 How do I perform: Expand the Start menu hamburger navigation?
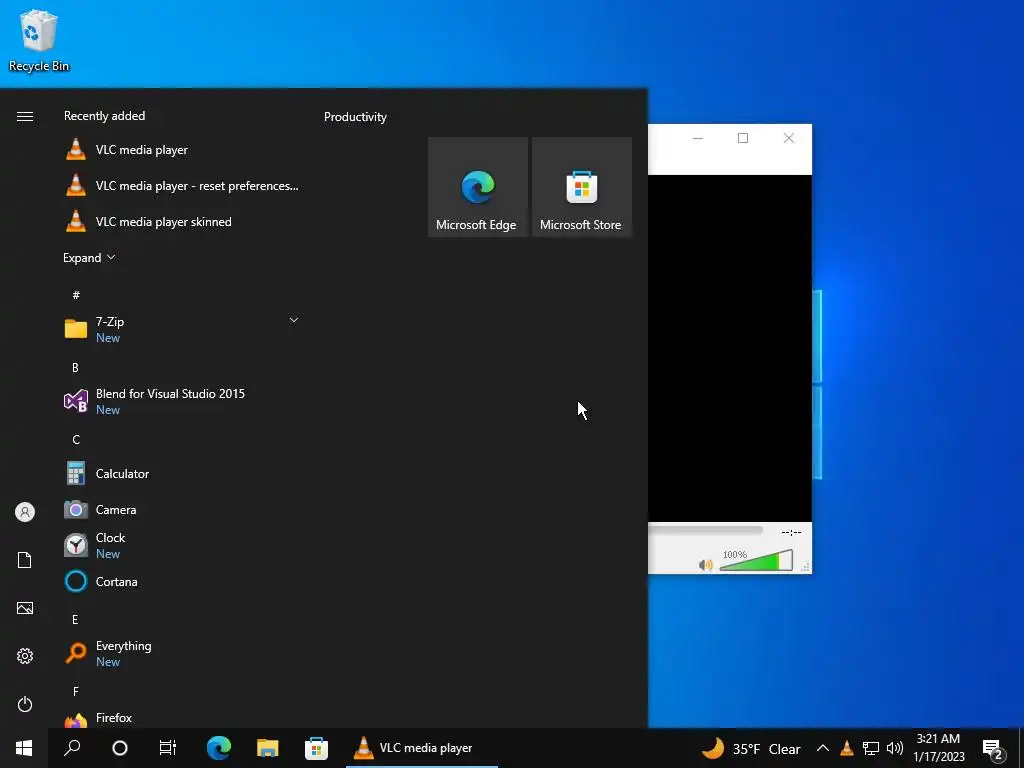[x=25, y=116]
